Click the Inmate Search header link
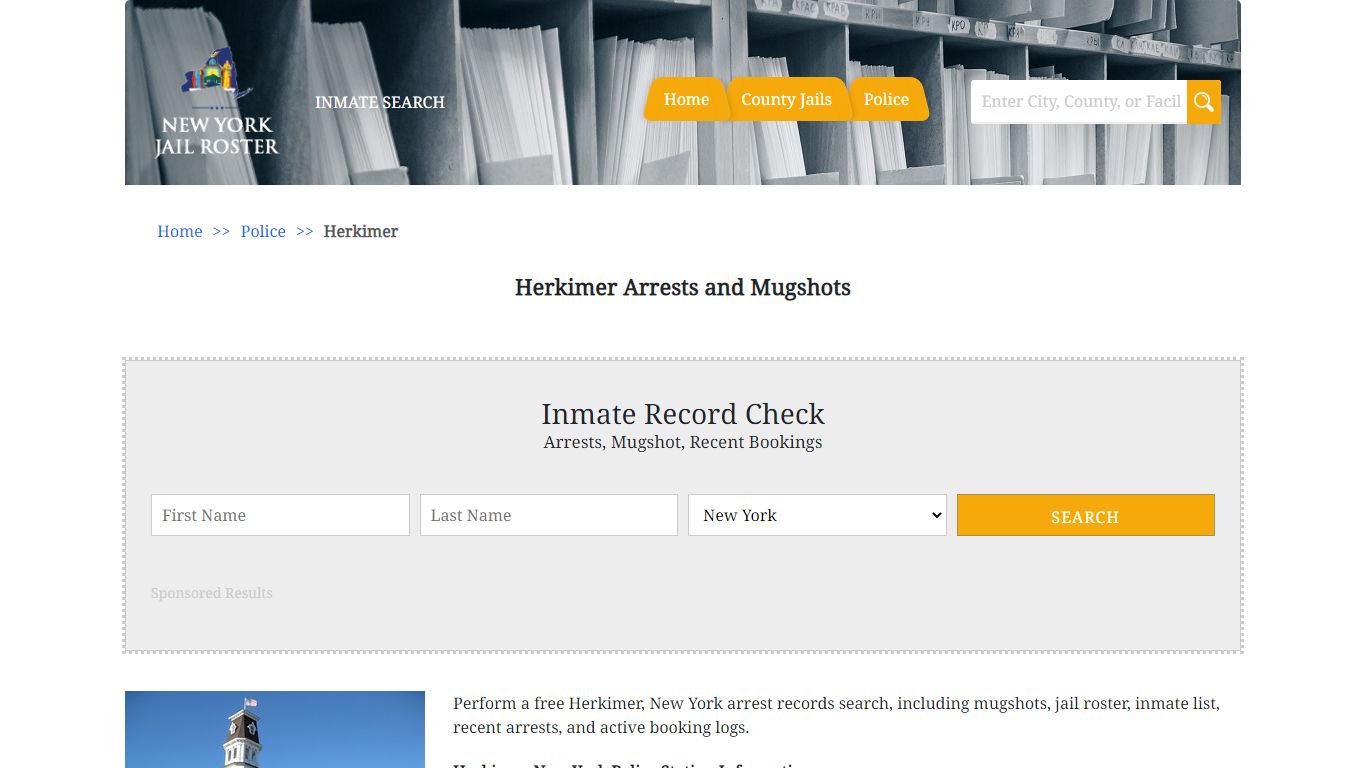This screenshot has height=768, width=1366. tap(380, 102)
